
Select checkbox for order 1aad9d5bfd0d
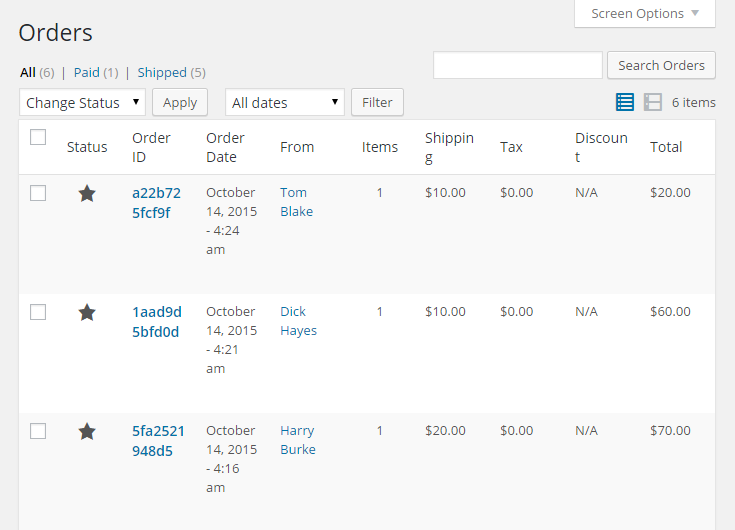click(38, 312)
